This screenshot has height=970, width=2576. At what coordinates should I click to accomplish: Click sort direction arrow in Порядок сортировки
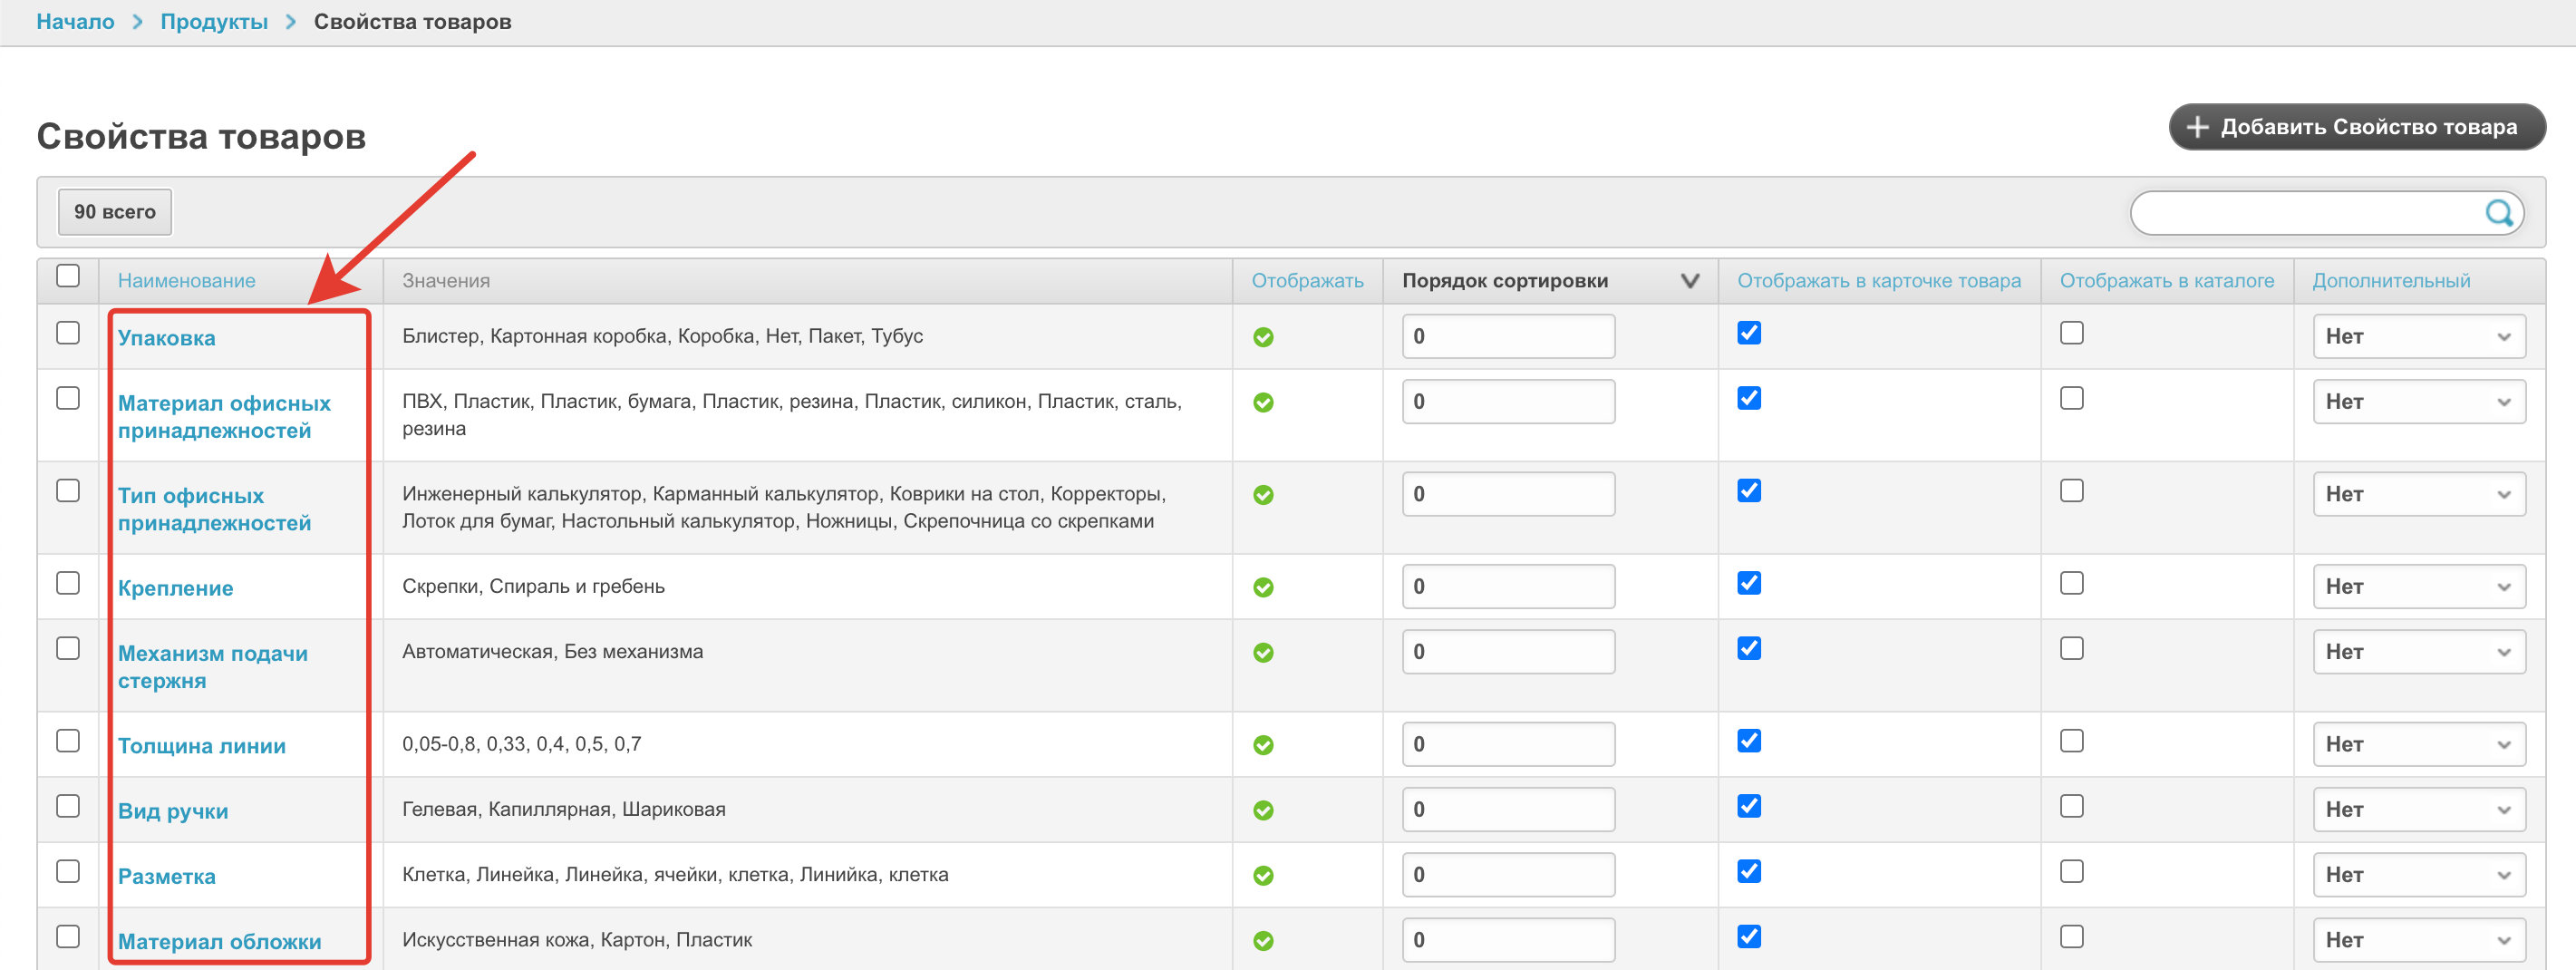[1689, 281]
